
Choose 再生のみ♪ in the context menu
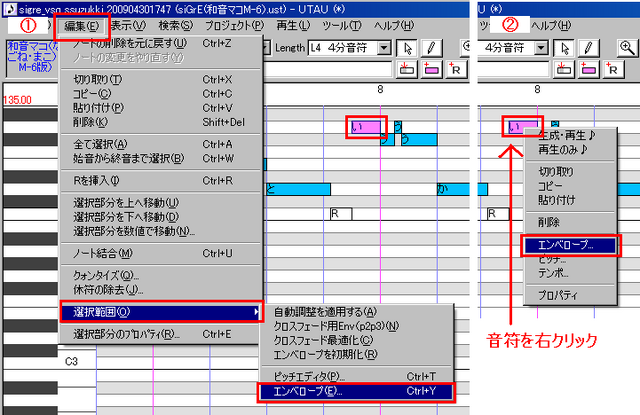coord(570,150)
